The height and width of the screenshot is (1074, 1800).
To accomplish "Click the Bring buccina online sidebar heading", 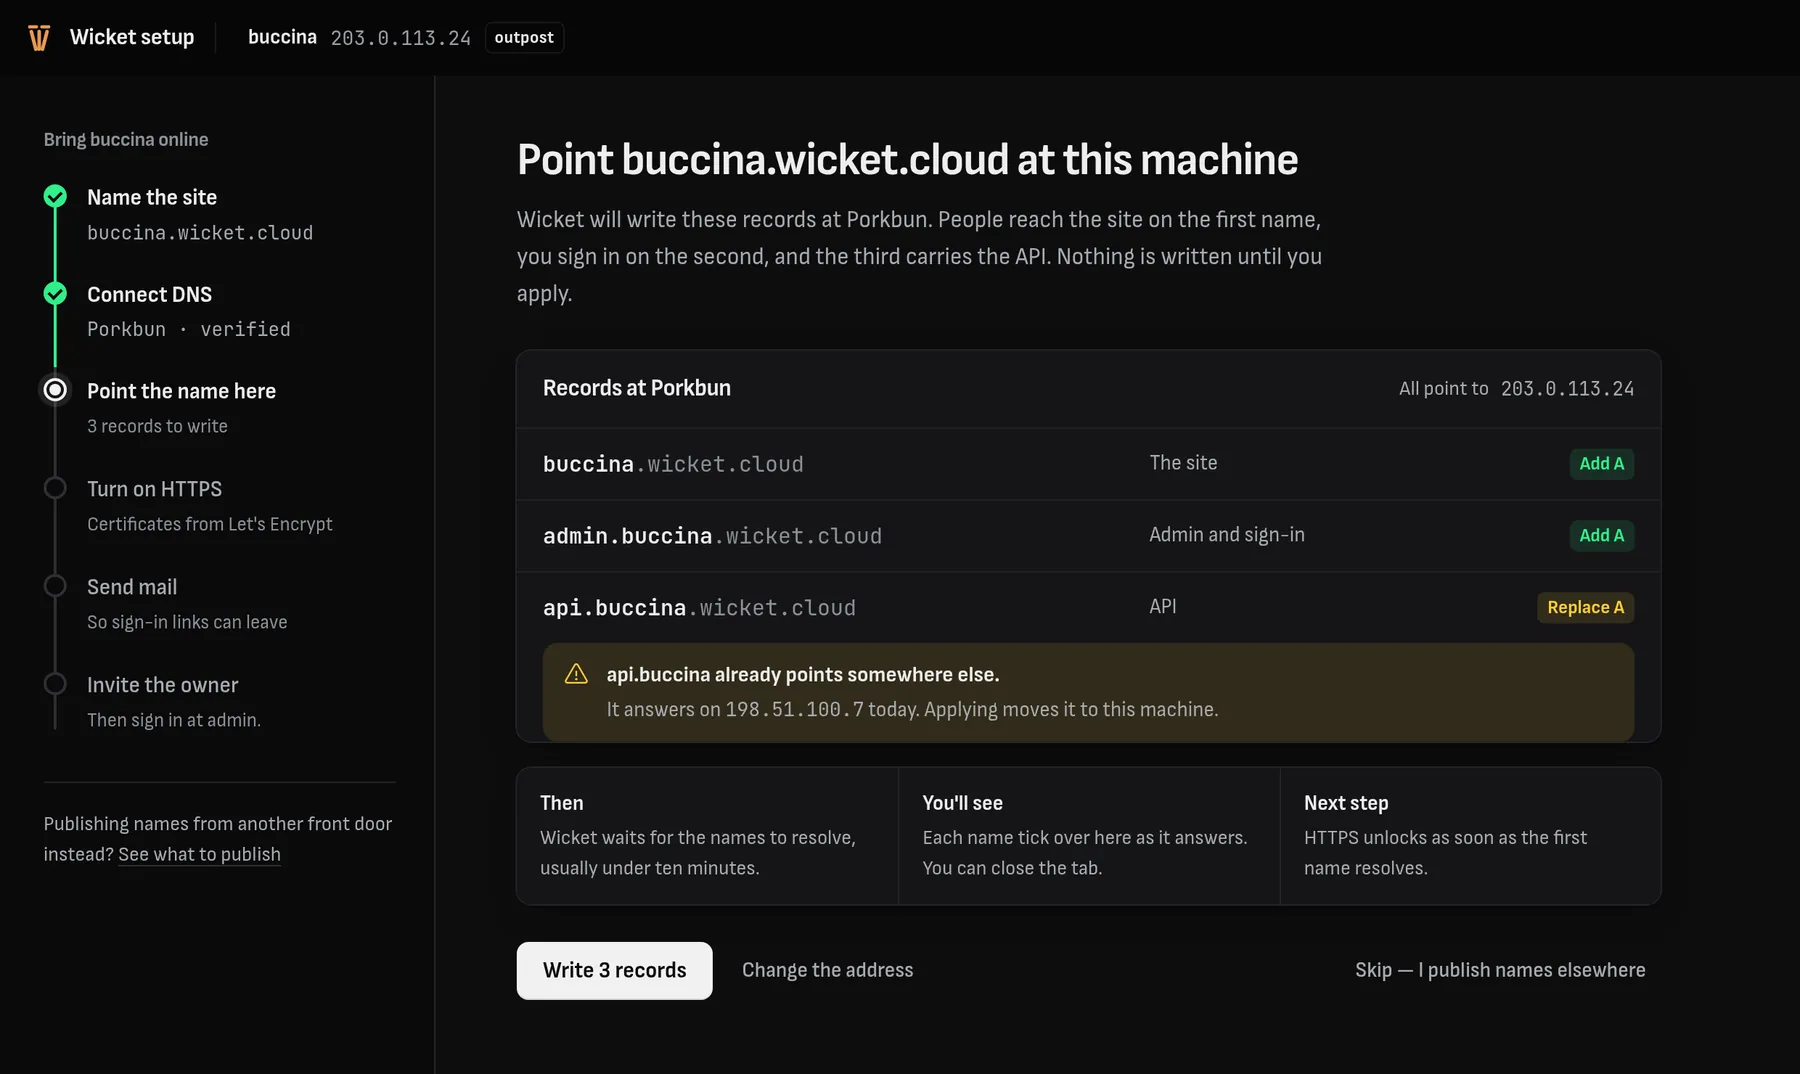I will (x=126, y=139).
